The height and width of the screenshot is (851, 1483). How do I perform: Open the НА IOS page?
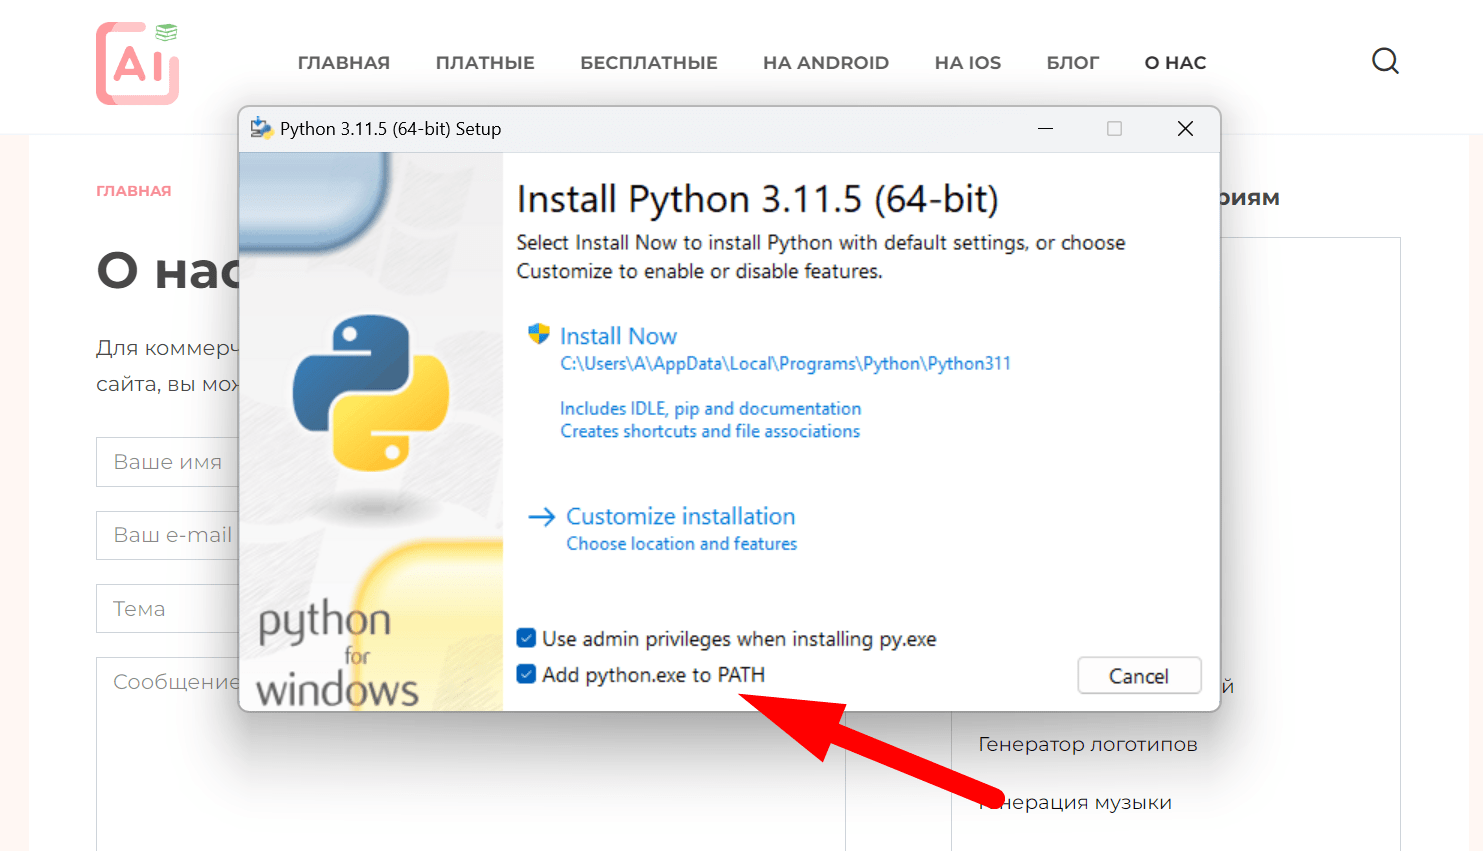pyautogui.click(x=967, y=63)
